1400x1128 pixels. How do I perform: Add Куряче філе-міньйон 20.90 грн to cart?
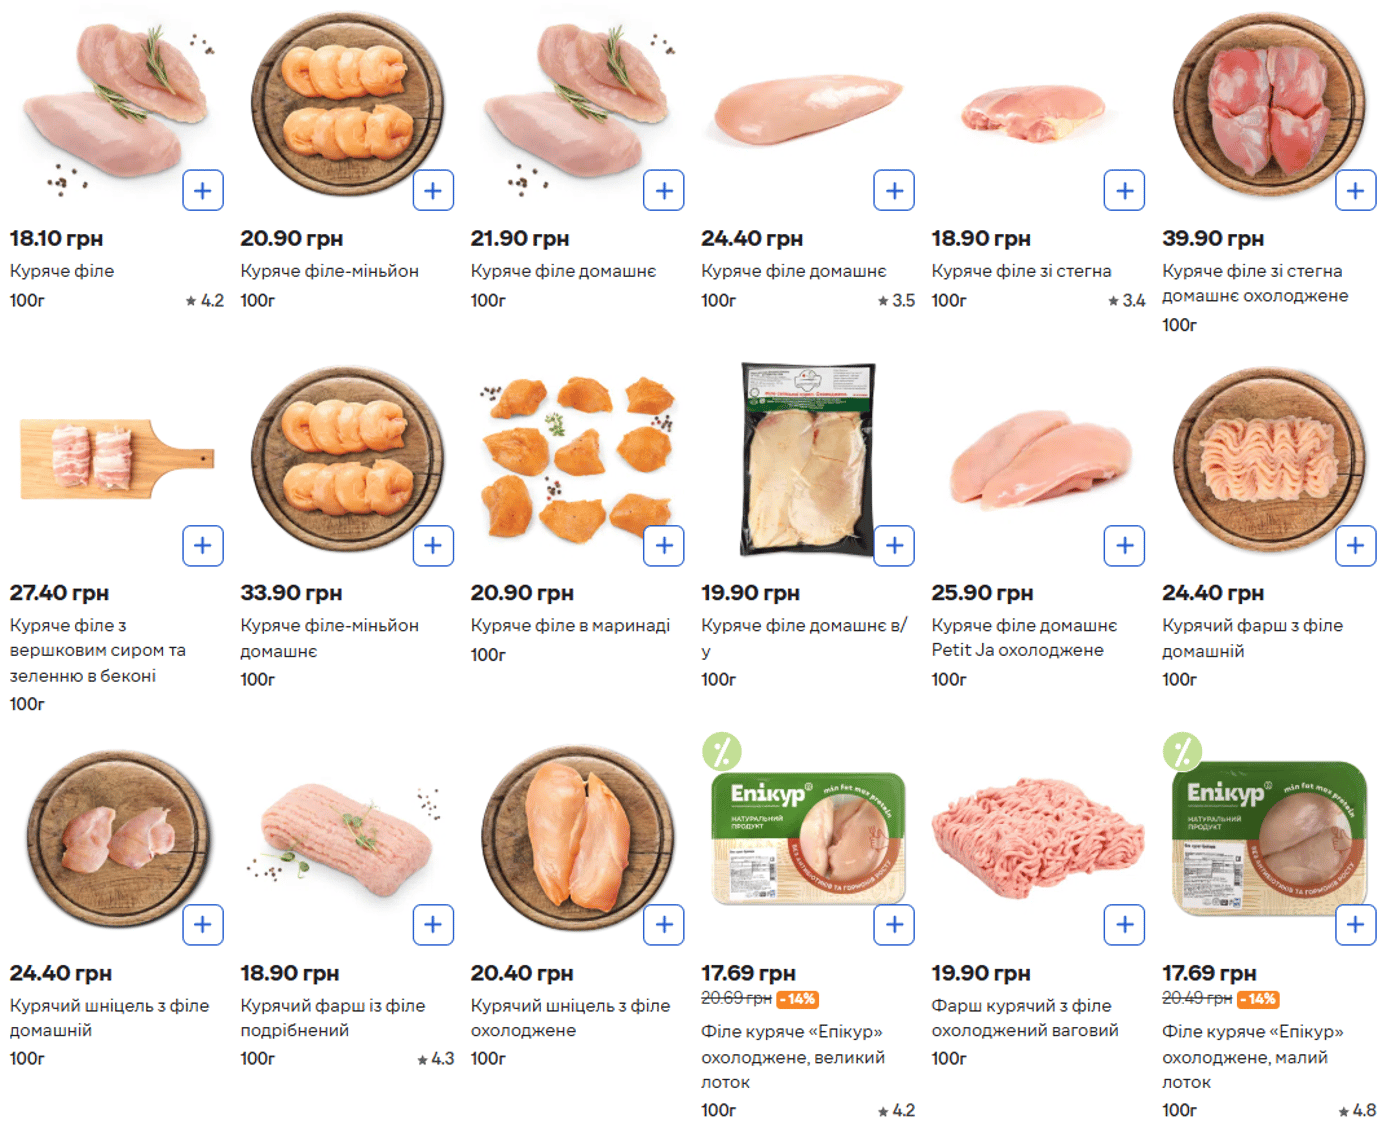(x=433, y=191)
